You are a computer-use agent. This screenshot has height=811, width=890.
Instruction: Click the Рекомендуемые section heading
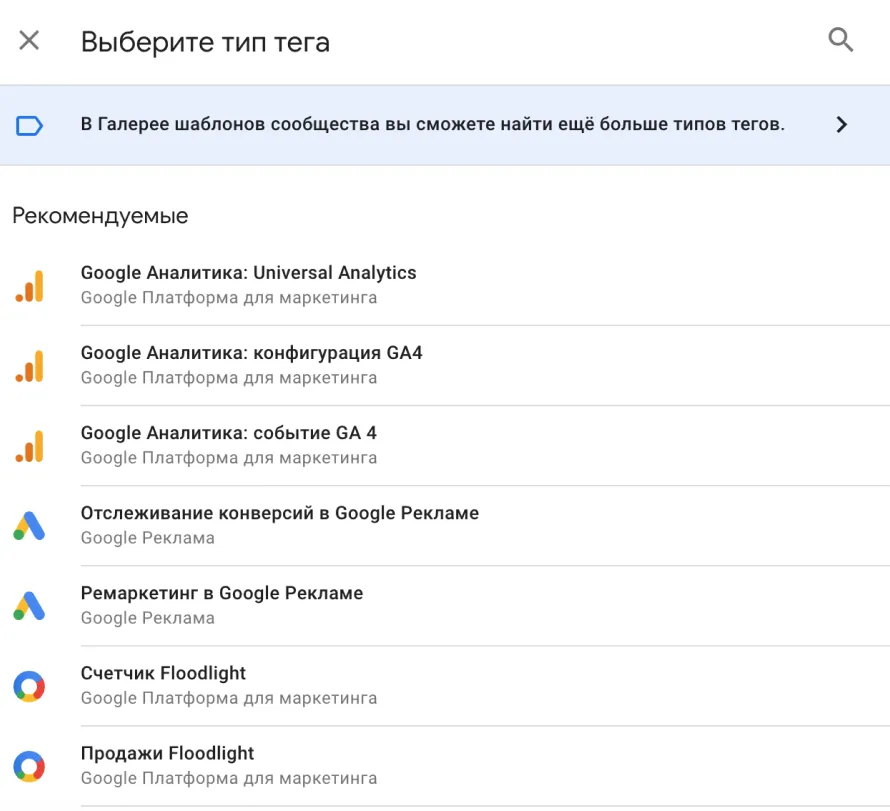click(x=100, y=216)
